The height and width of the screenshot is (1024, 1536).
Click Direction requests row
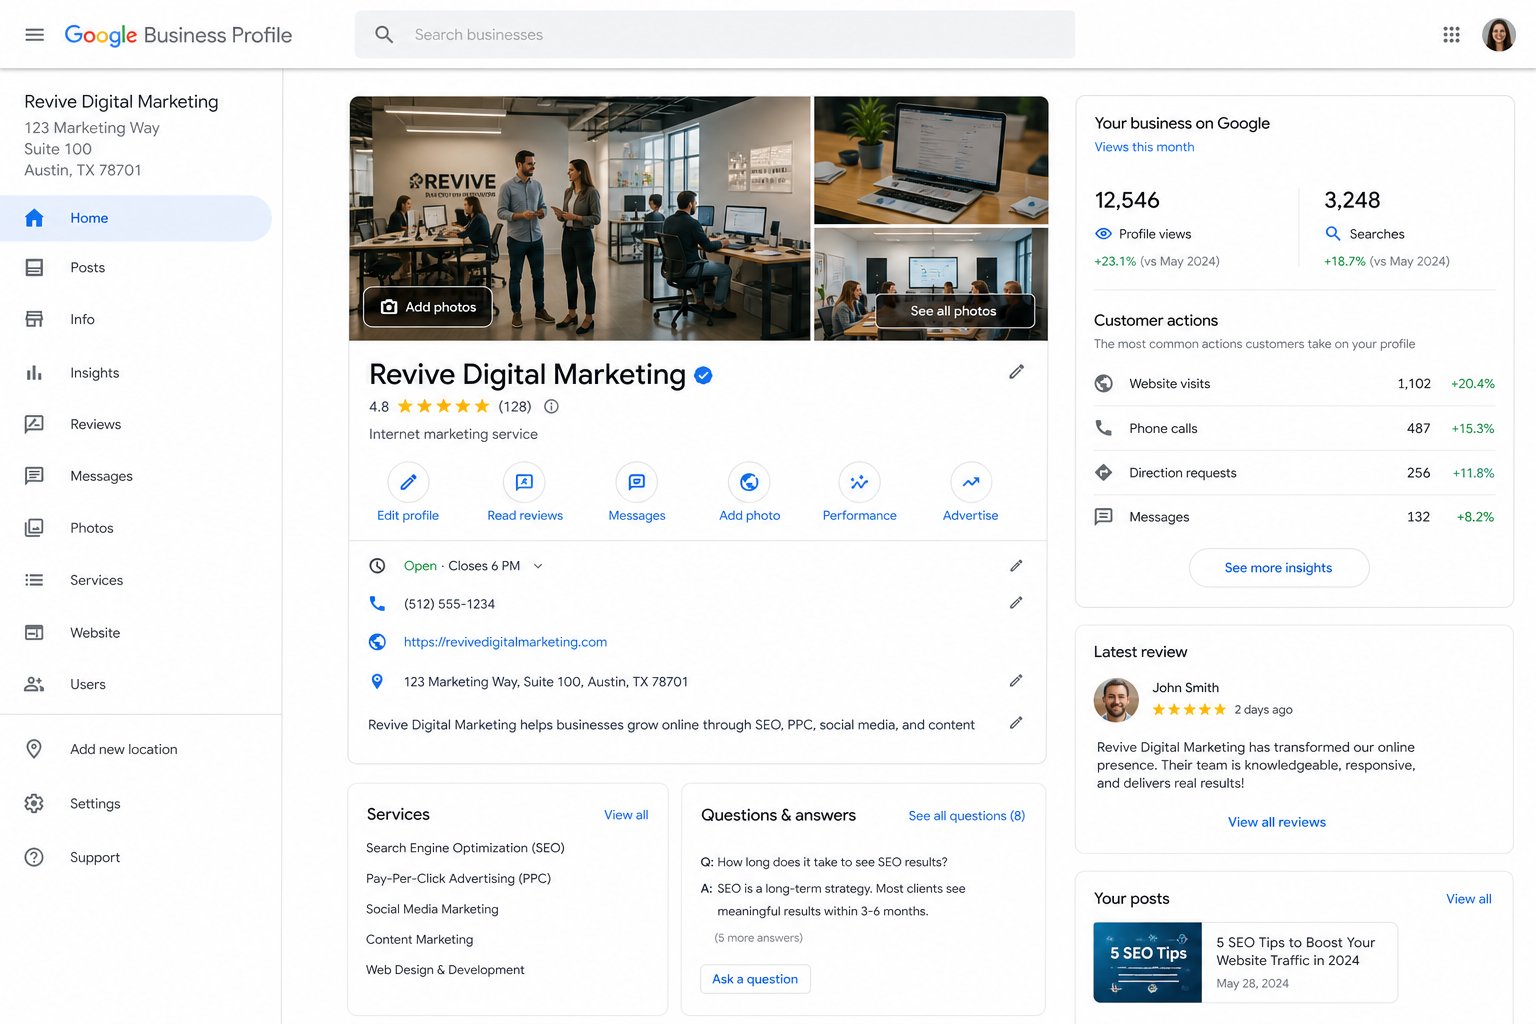[x=1294, y=473]
